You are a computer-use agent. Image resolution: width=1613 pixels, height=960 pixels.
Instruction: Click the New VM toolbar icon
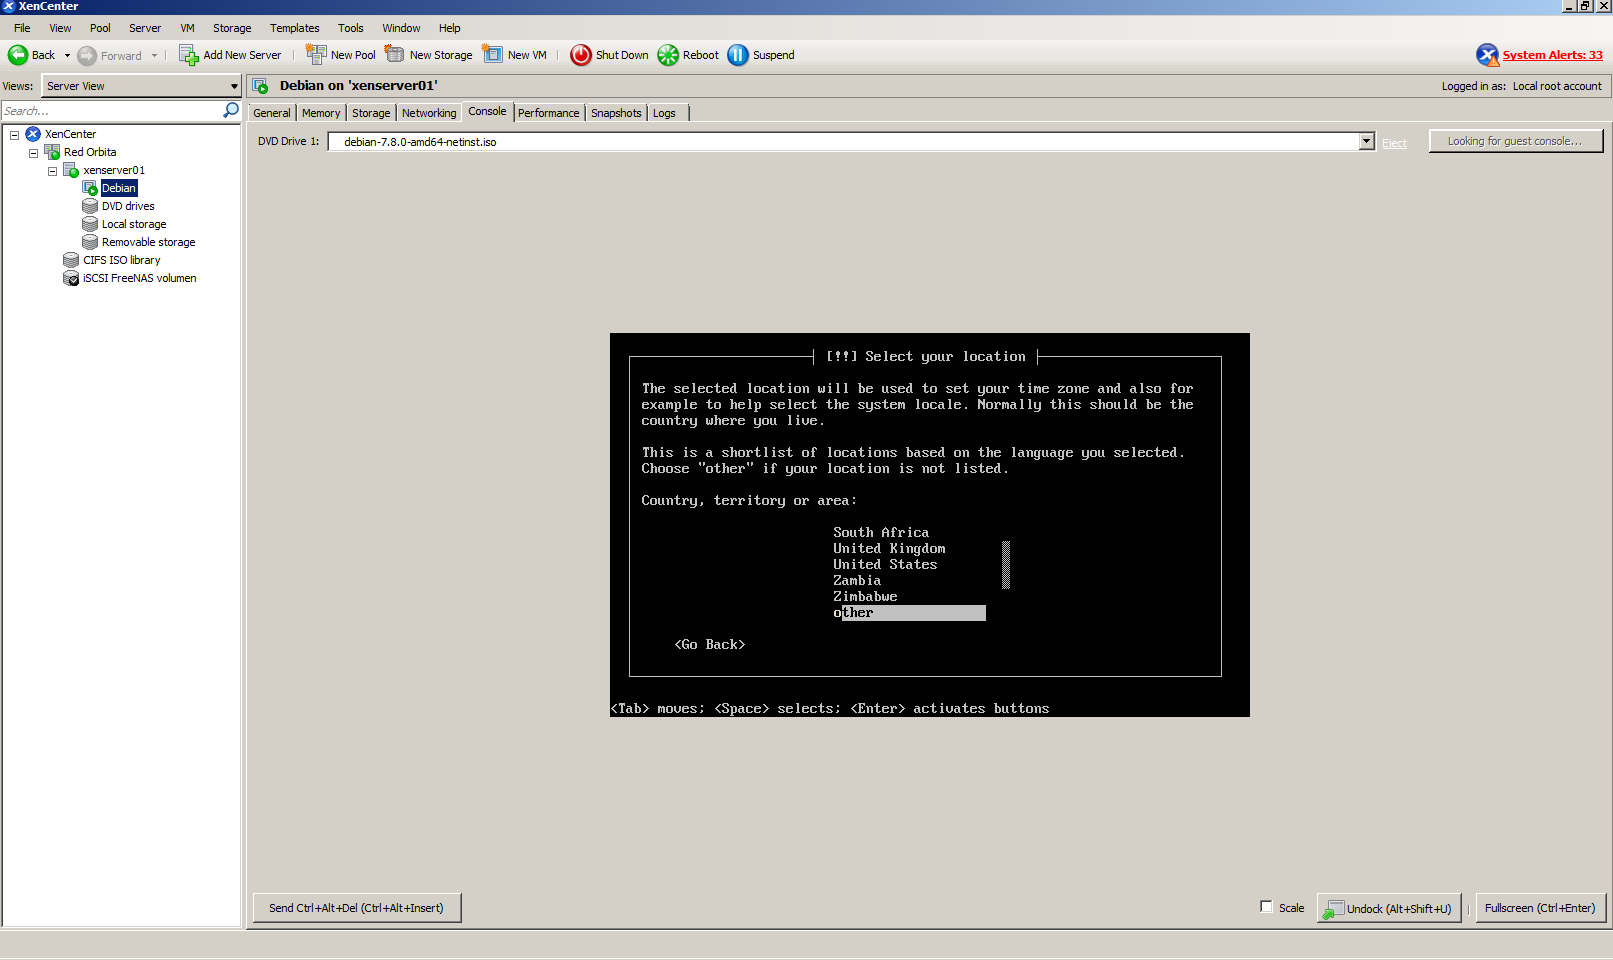(x=493, y=55)
